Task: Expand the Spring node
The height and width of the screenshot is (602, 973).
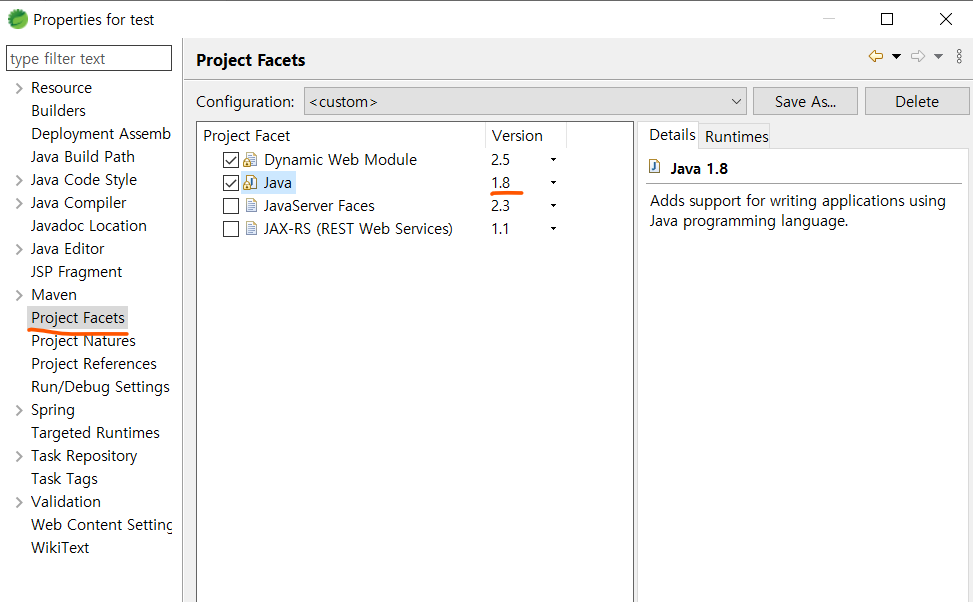Action: point(19,410)
